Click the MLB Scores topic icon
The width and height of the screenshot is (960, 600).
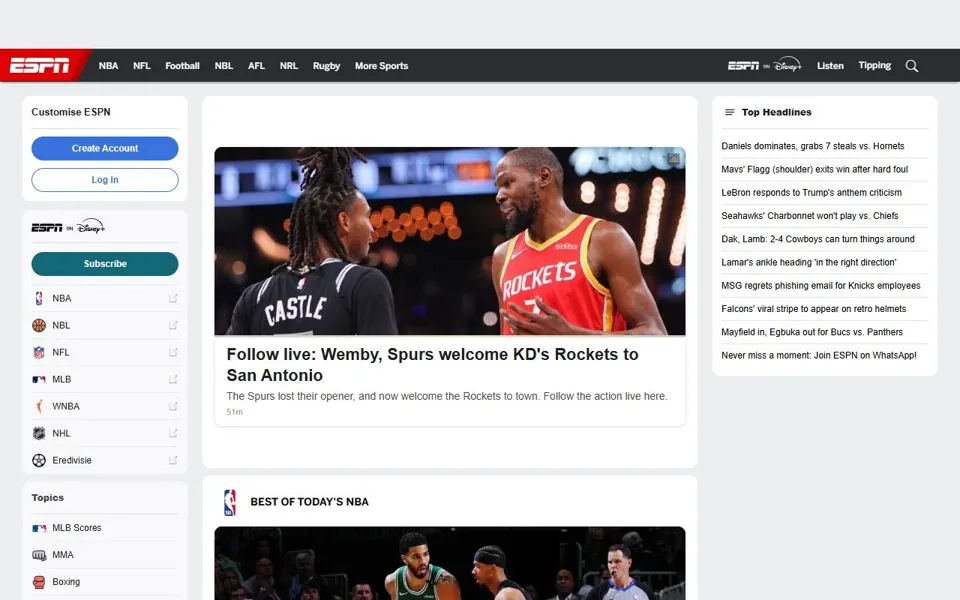pos(39,528)
